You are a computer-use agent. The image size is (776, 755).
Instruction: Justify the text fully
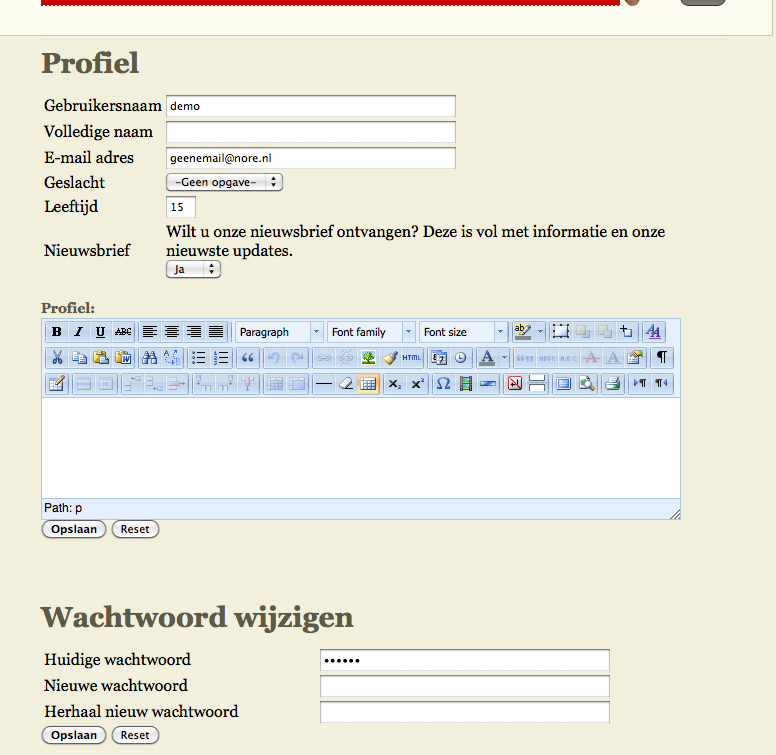pos(216,332)
